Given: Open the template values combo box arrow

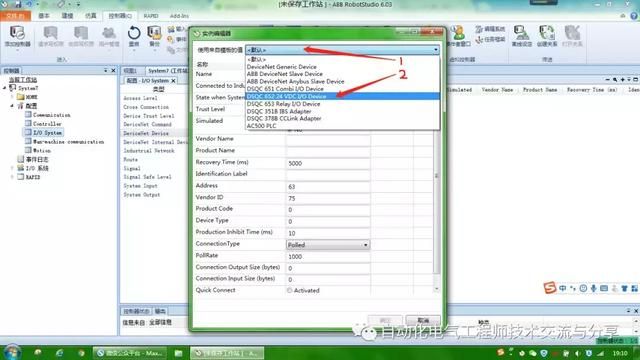Looking at the screenshot, I should tap(436, 50).
